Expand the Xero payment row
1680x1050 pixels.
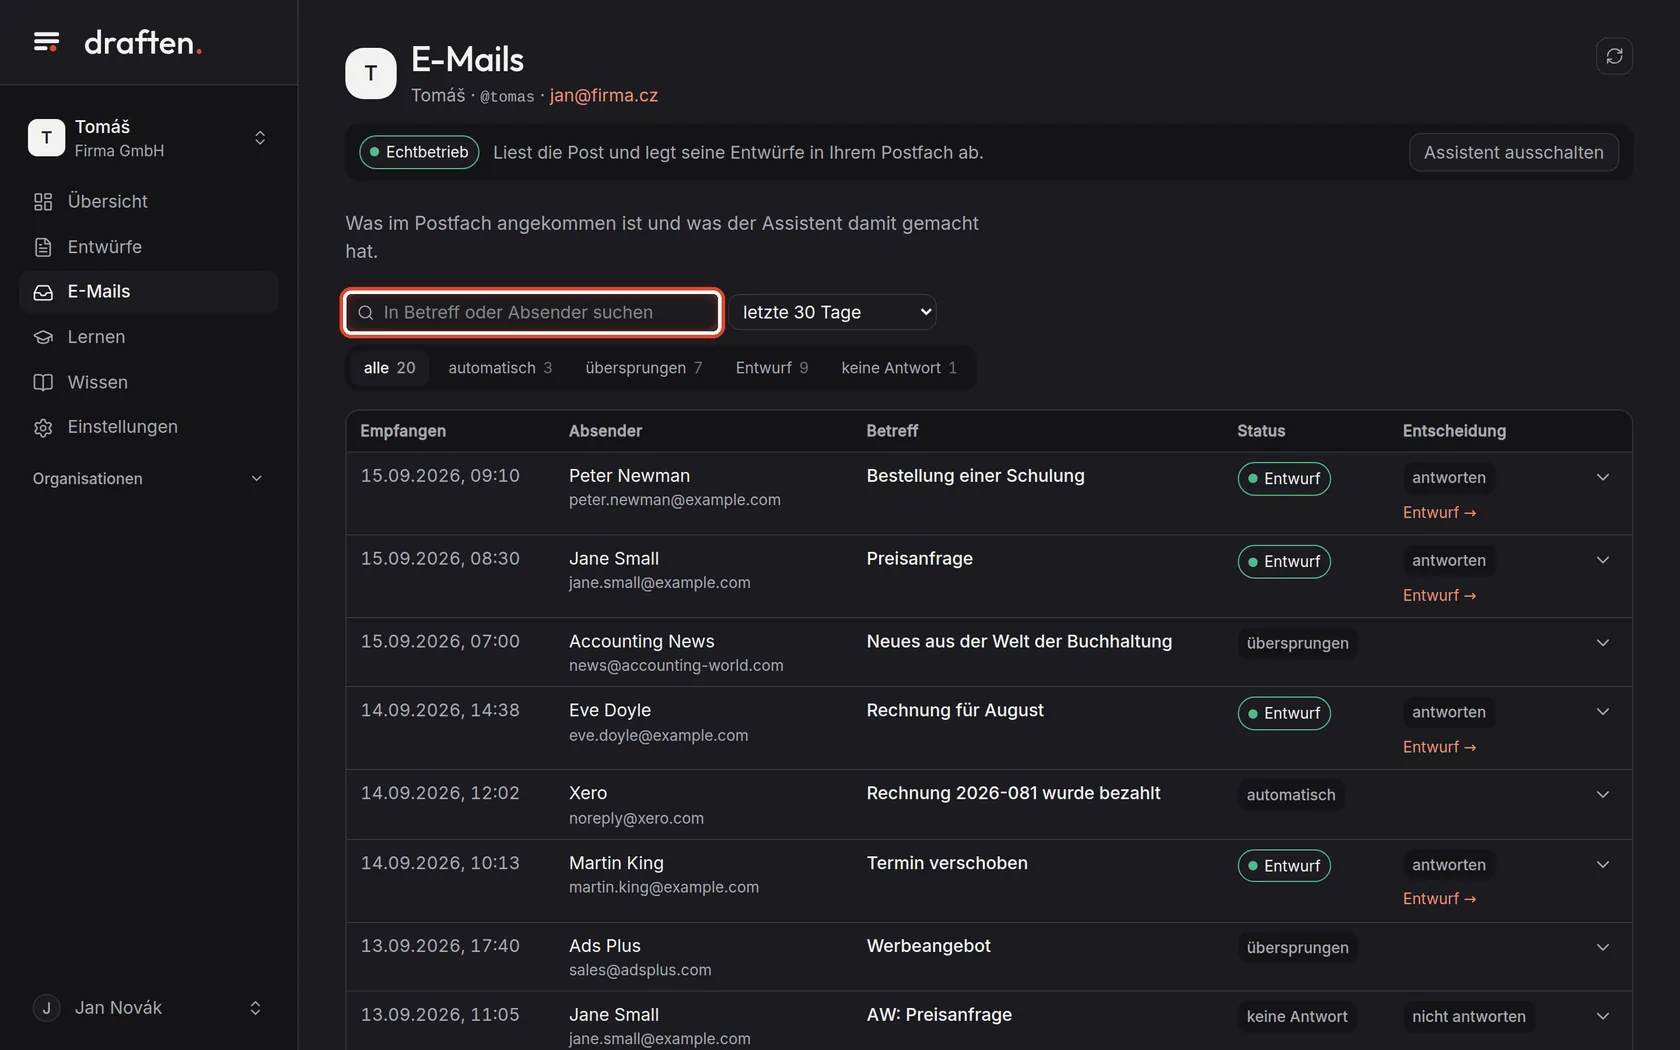click(1602, 795)
